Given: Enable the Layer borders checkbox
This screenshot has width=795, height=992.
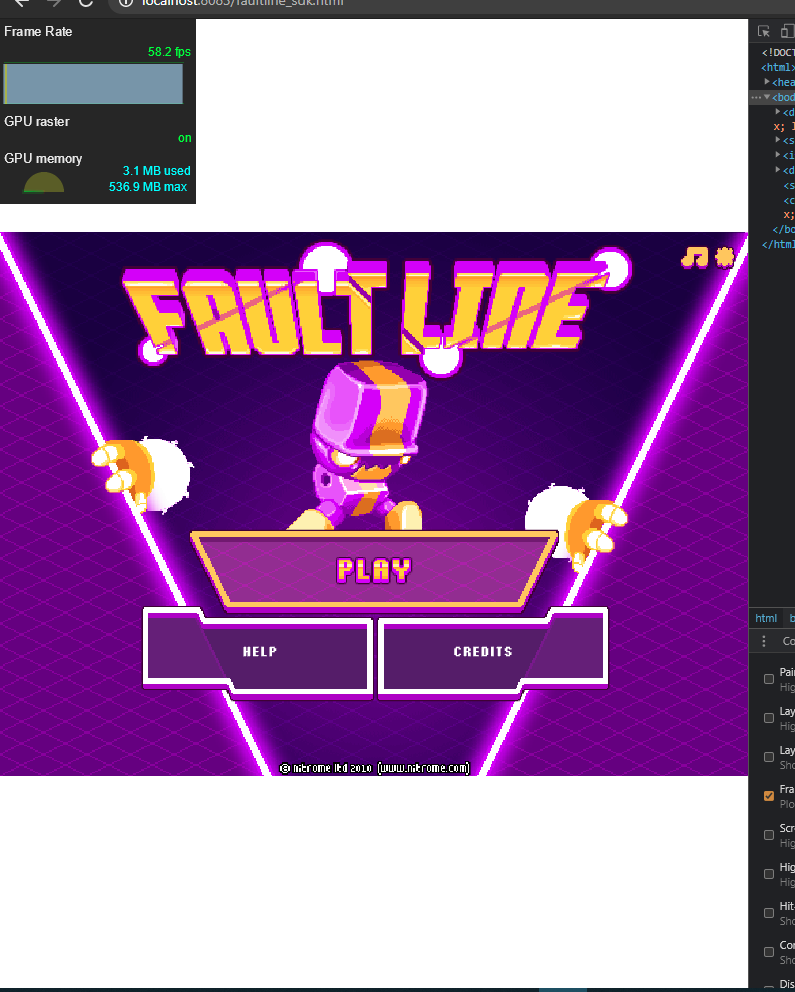Looking at the screenshot, I should pos(768,757).
